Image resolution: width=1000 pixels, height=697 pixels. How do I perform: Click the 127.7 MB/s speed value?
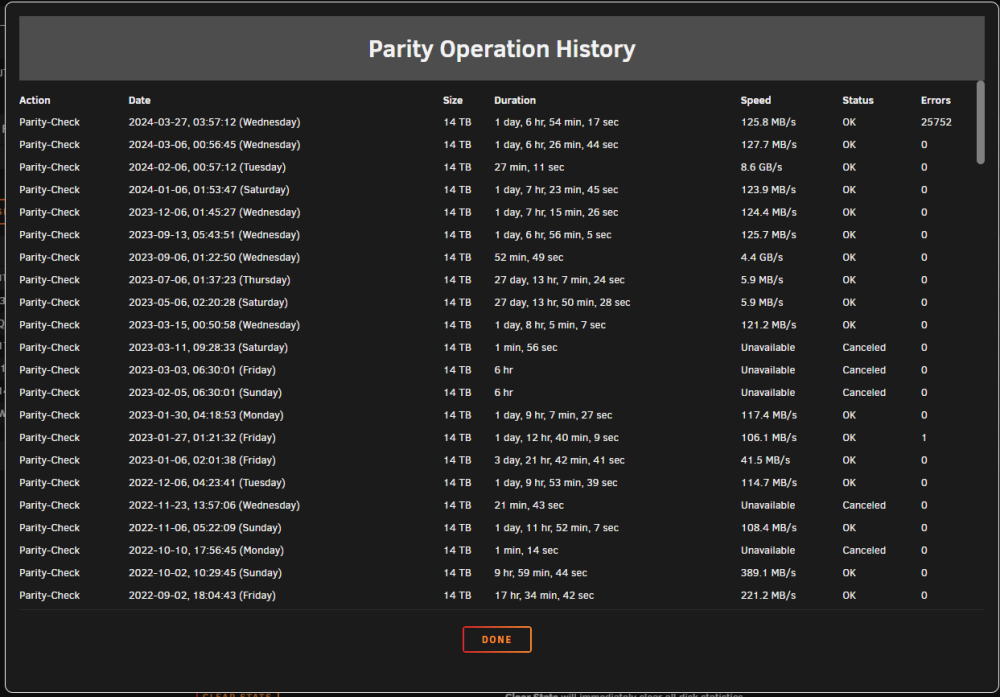coord(768,145)
